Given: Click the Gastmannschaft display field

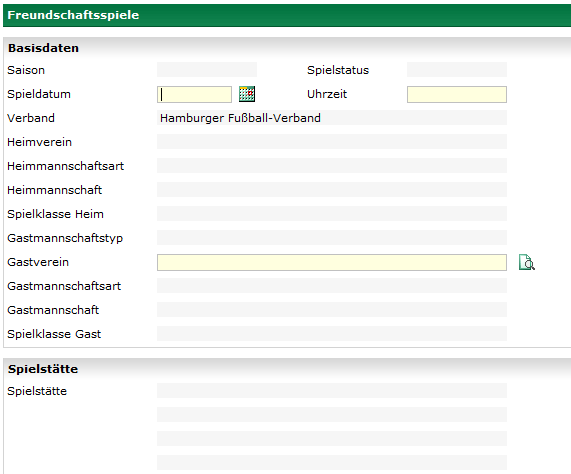Looking at the screenshot, I should click(332, 310).
